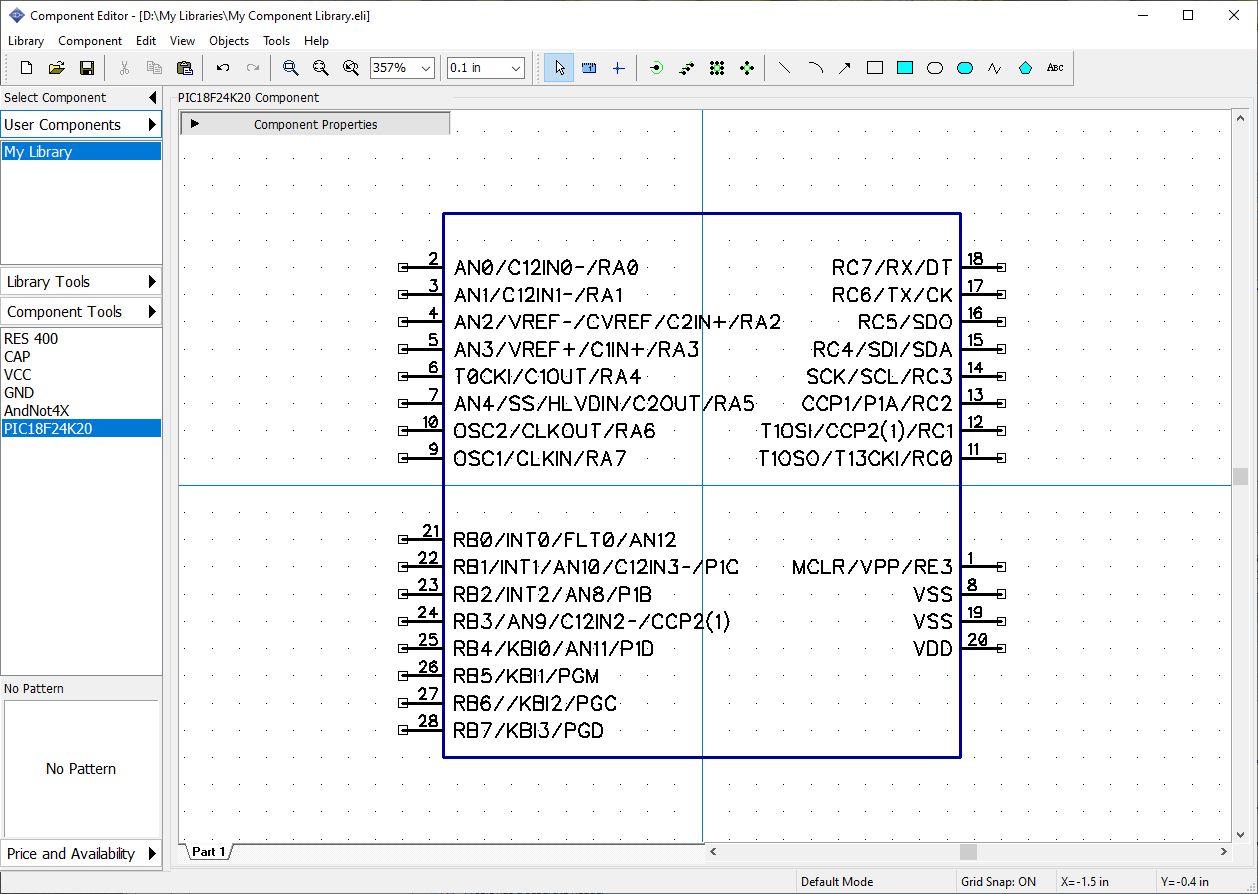This screenshot has width=1258, height=894.
Task: Click the Redo arrow icon
Action: click(x=253, y=68)
